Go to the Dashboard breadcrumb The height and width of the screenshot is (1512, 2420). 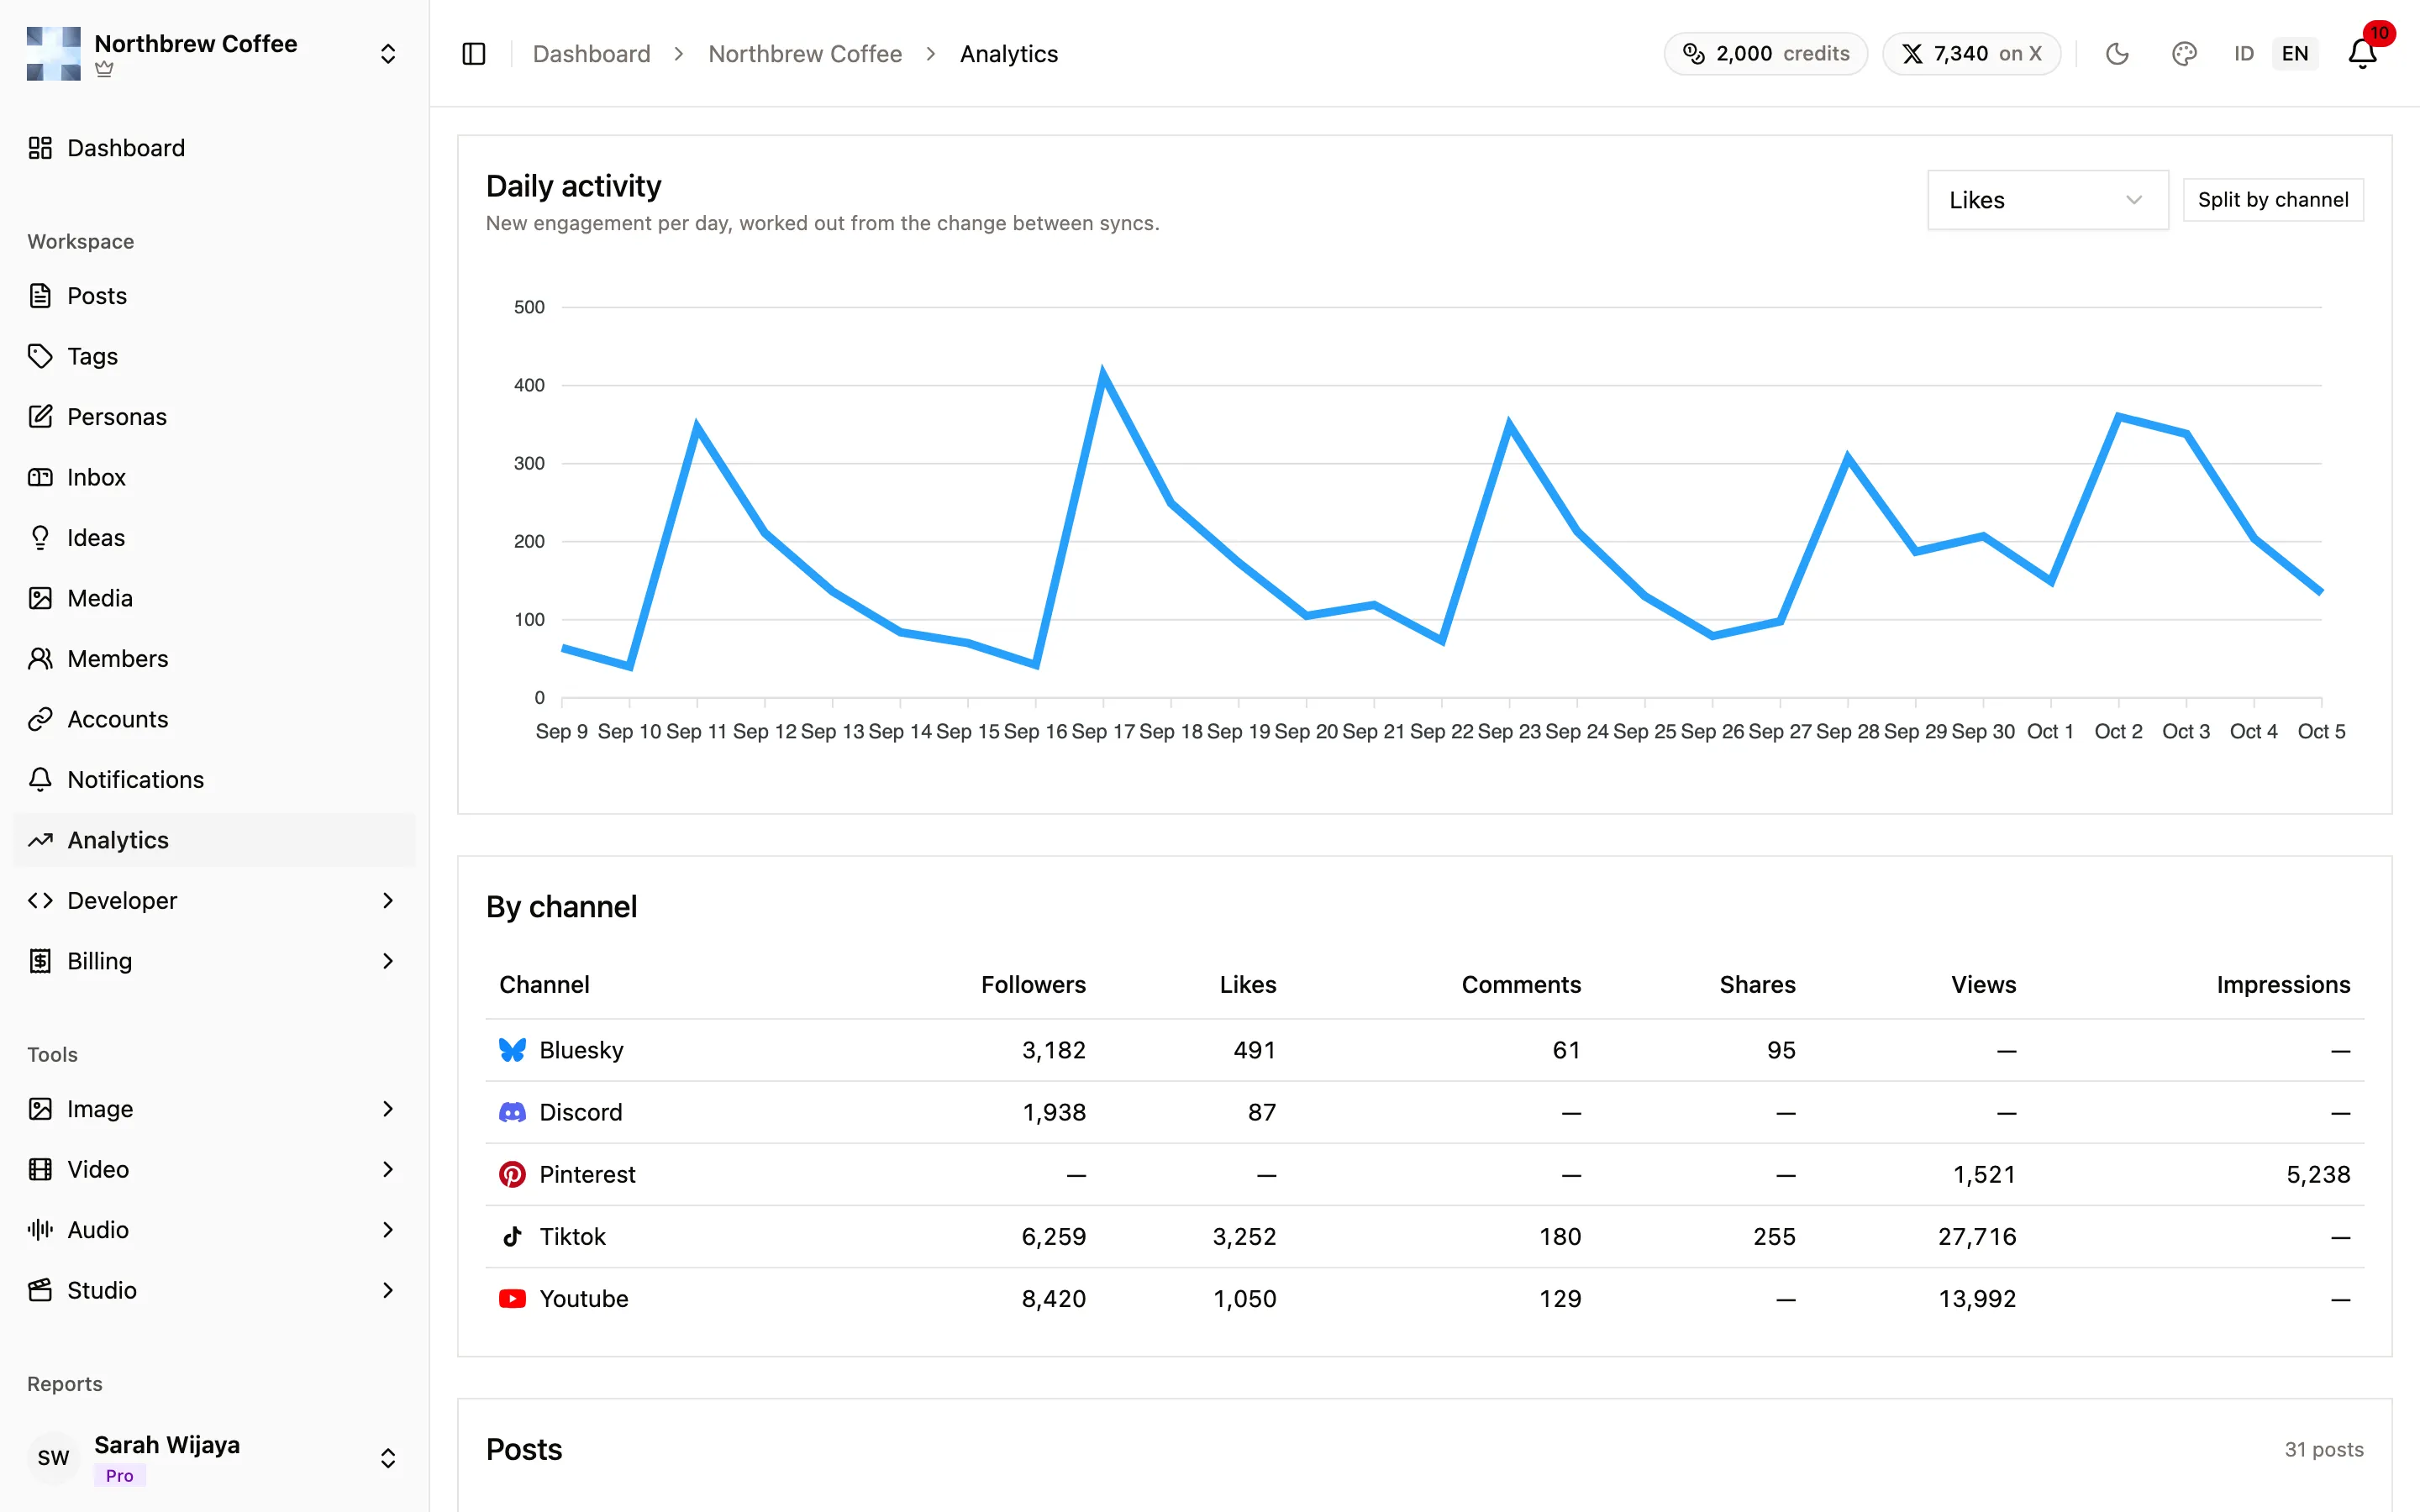(x=591, y=54)
